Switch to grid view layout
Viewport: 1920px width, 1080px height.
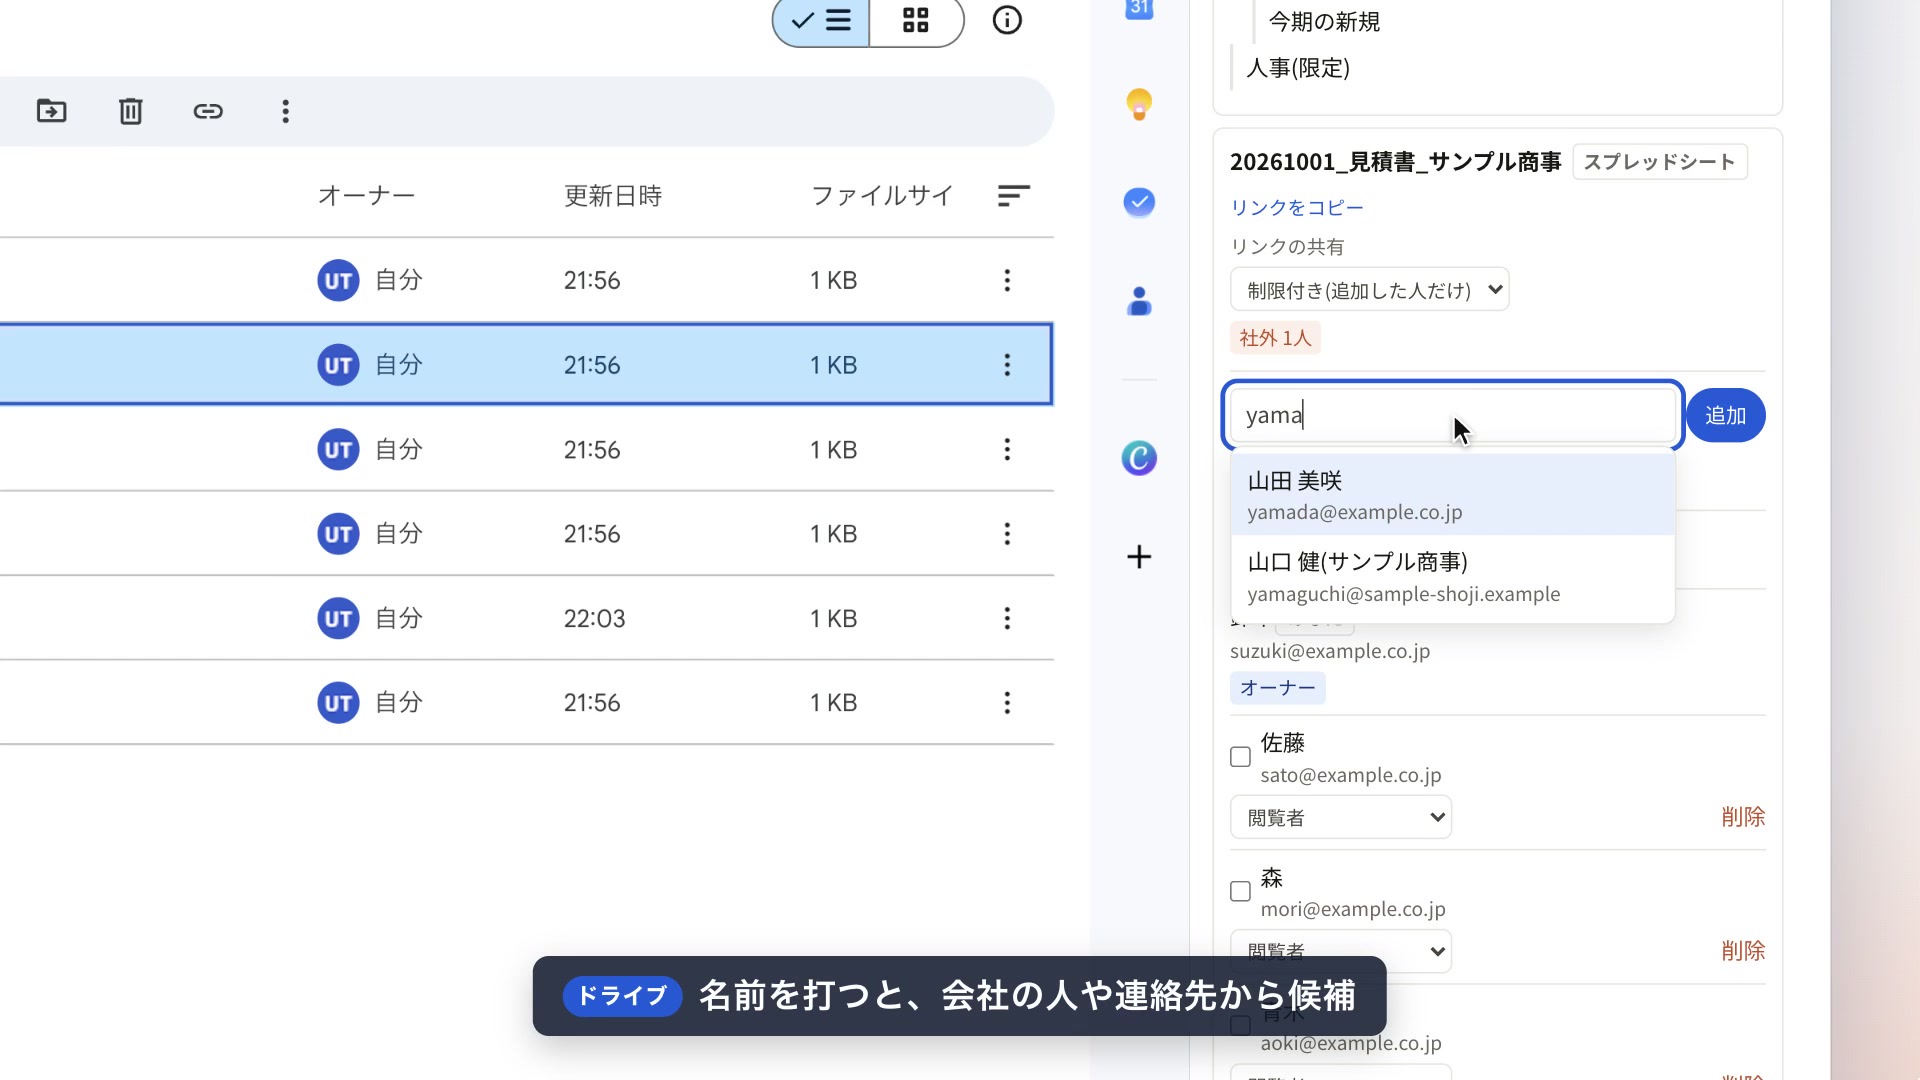[x=916, y=20]
